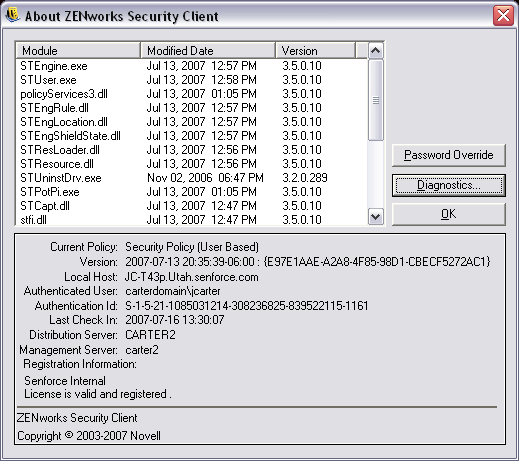Select the STResource.dll row
Viewport: 519px width, 461px height.
point(192,164)
